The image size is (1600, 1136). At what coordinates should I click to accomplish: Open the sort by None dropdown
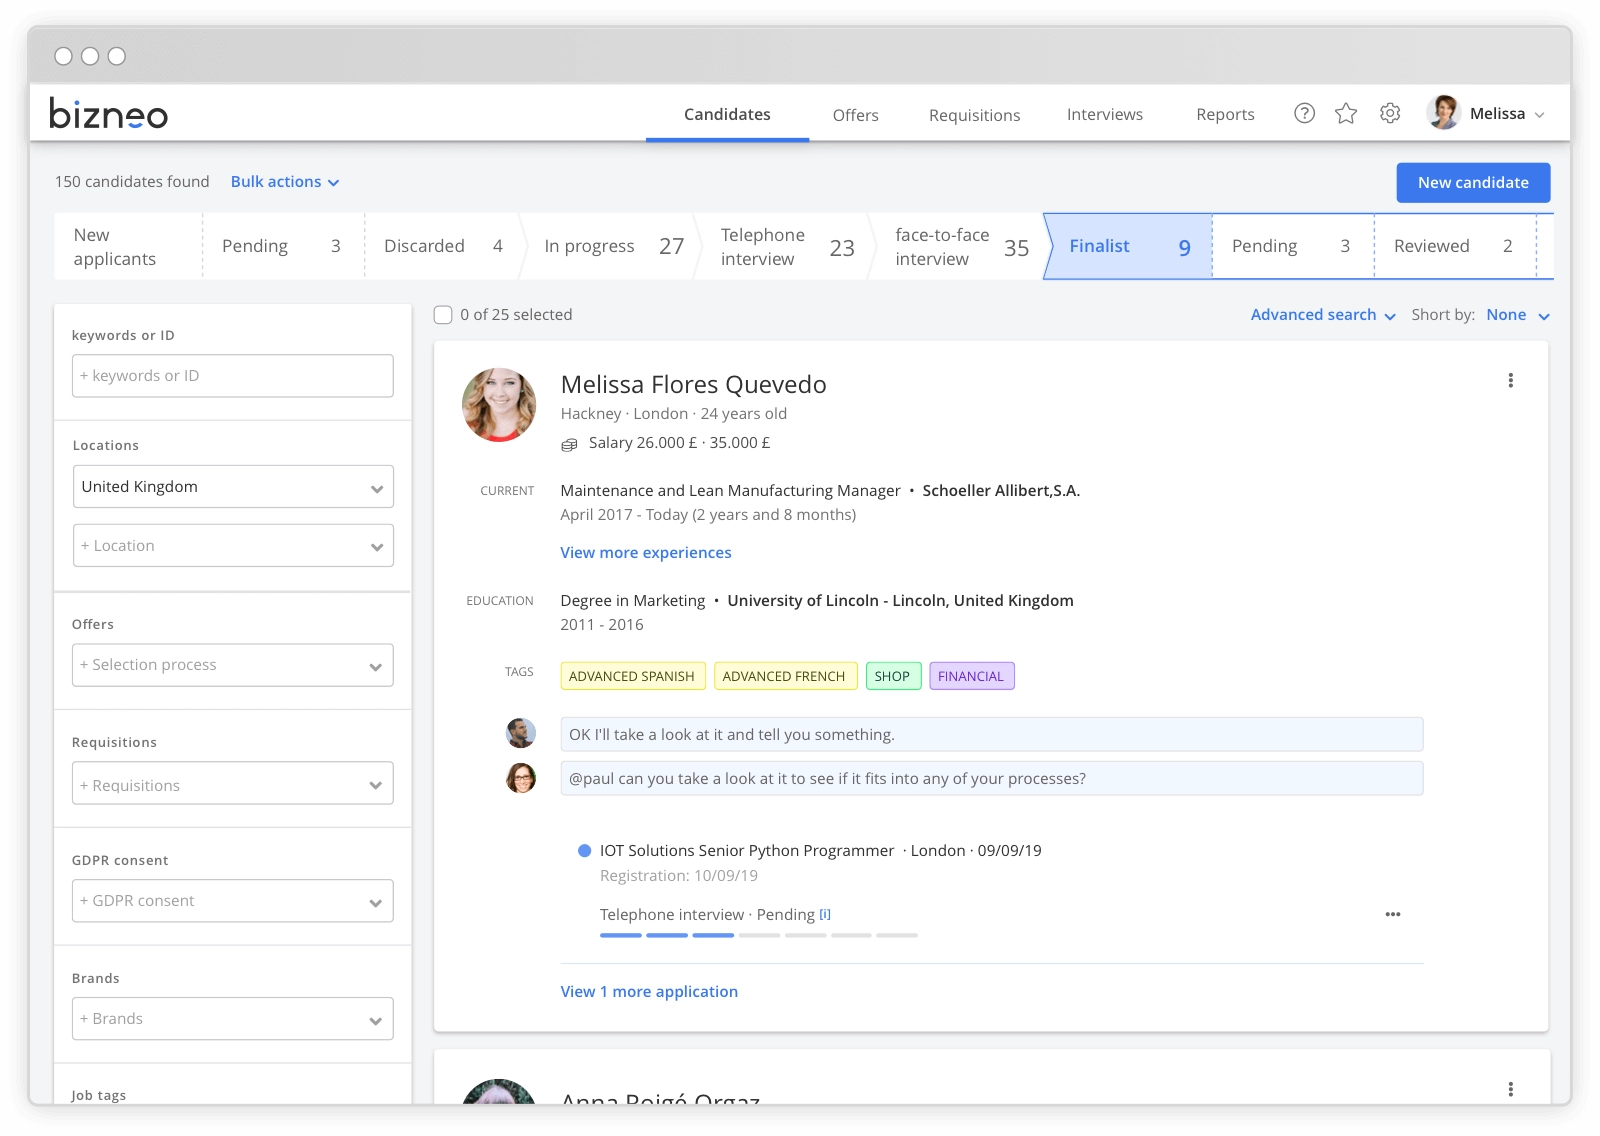(x=1518, y=315)
